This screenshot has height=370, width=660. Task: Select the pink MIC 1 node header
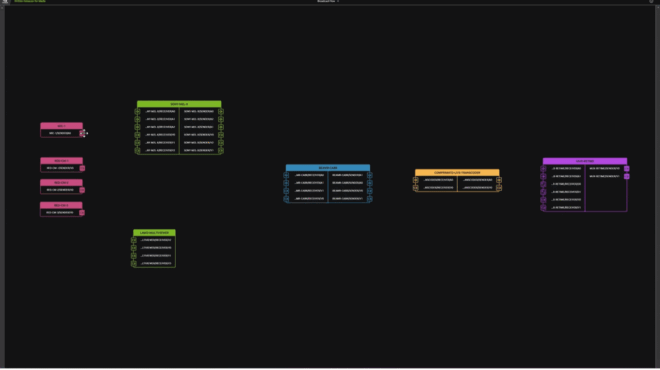click(x=61, y=126)
